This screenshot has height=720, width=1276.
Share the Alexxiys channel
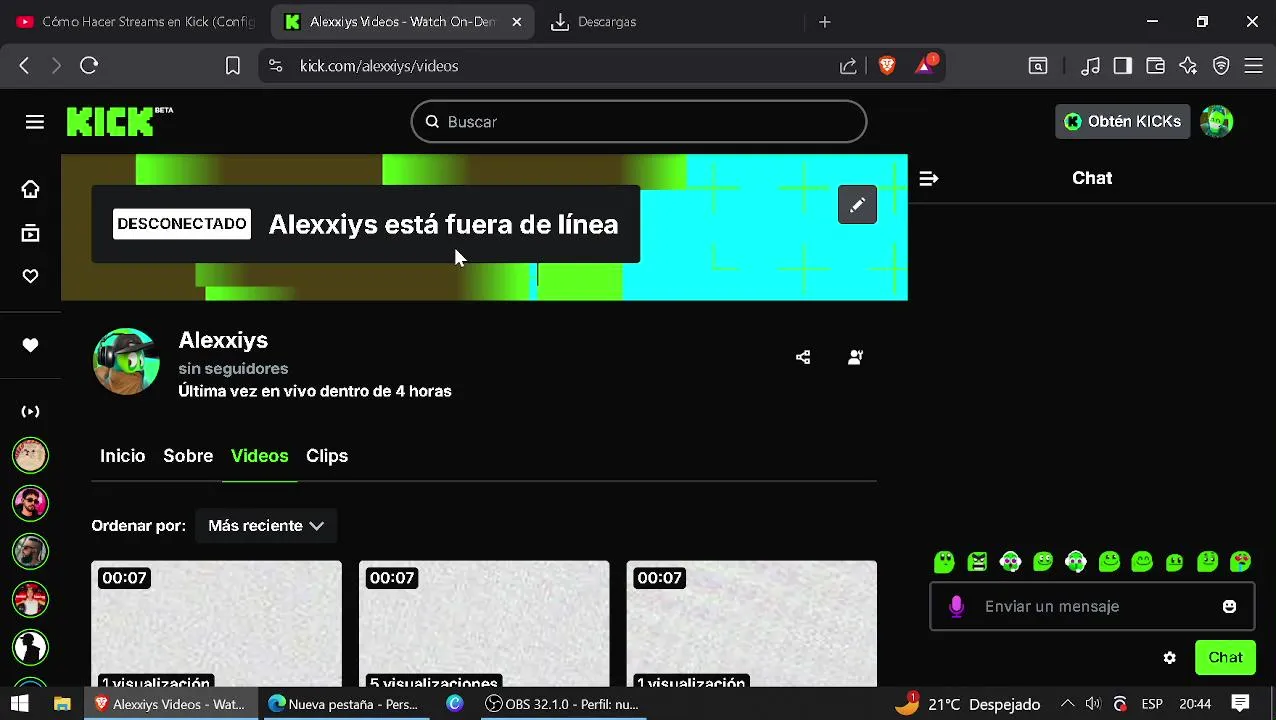coord(803,357)
